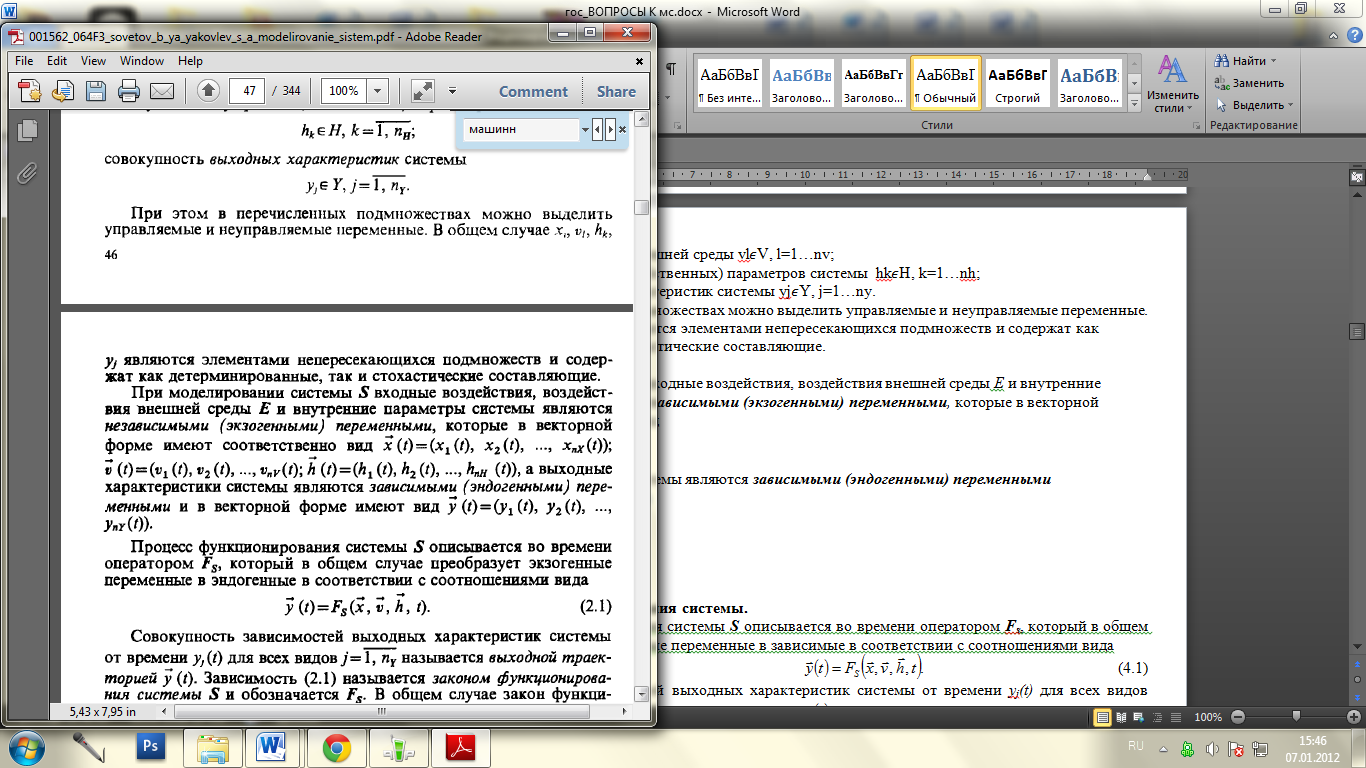
Task: Find the next search result
Action: tap(610, 130)
